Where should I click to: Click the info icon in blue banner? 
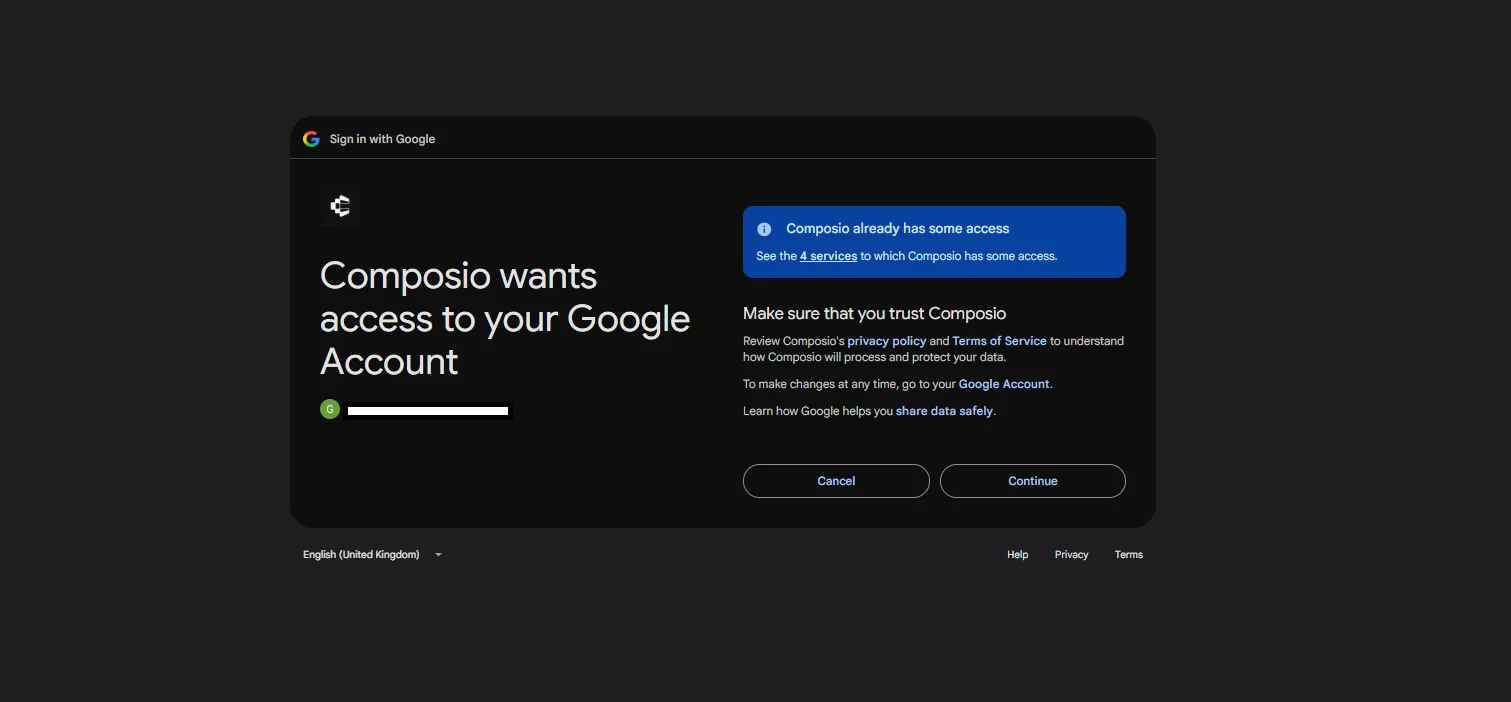(x=764, y=229)
